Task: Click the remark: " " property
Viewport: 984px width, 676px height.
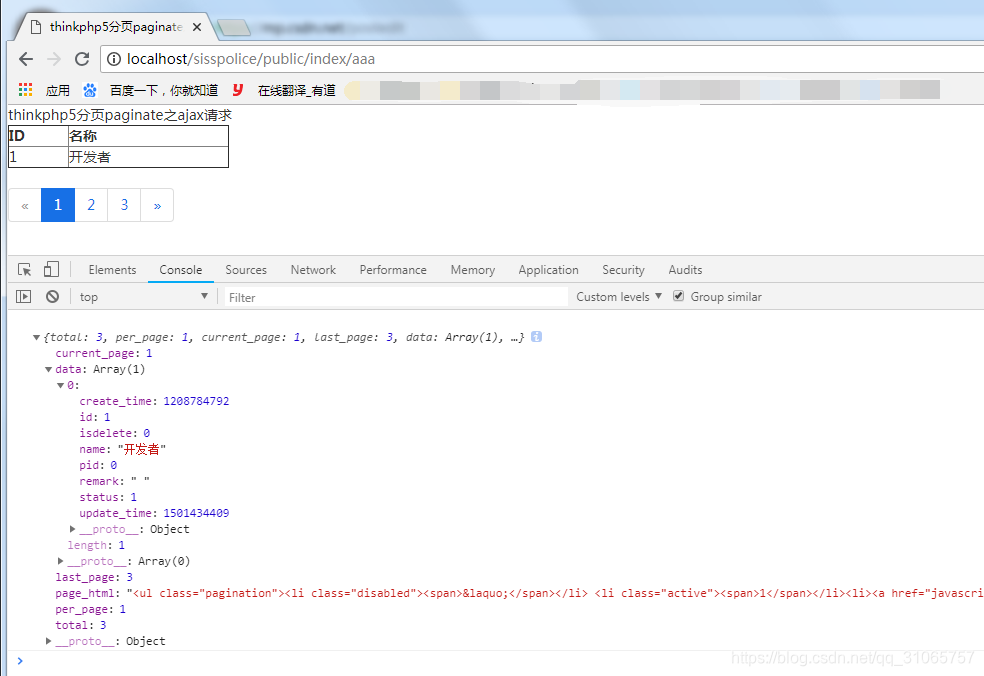Action: [114, 481]
